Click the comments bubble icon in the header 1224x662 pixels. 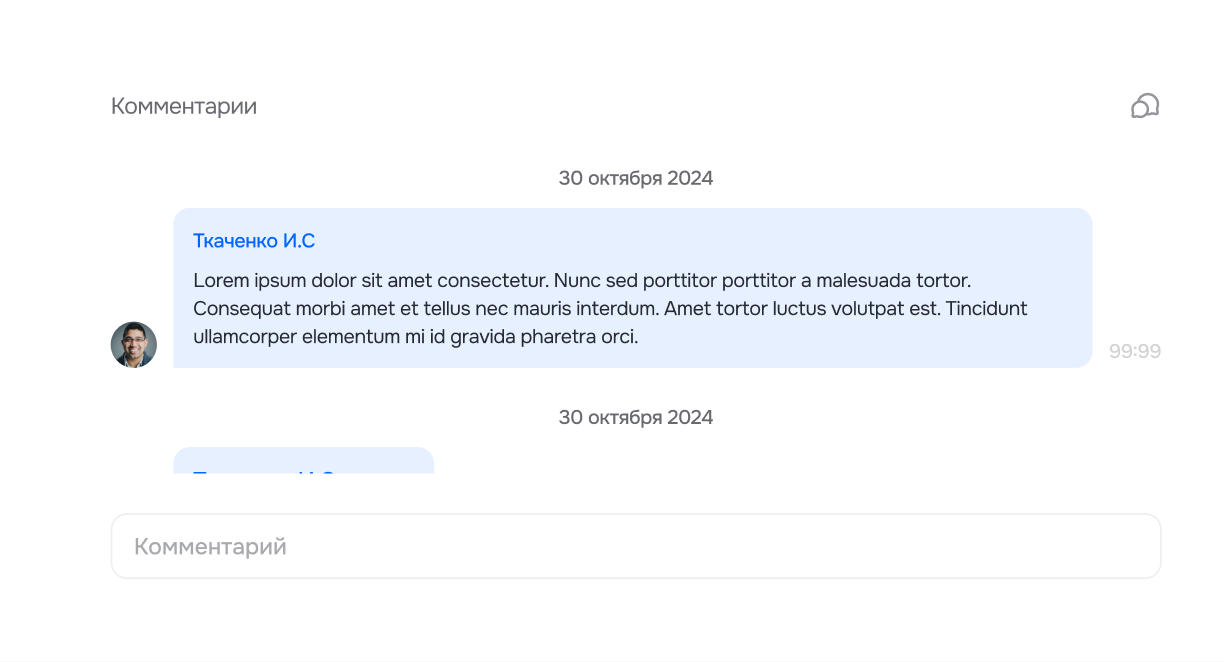click(x=1145, y=106)
